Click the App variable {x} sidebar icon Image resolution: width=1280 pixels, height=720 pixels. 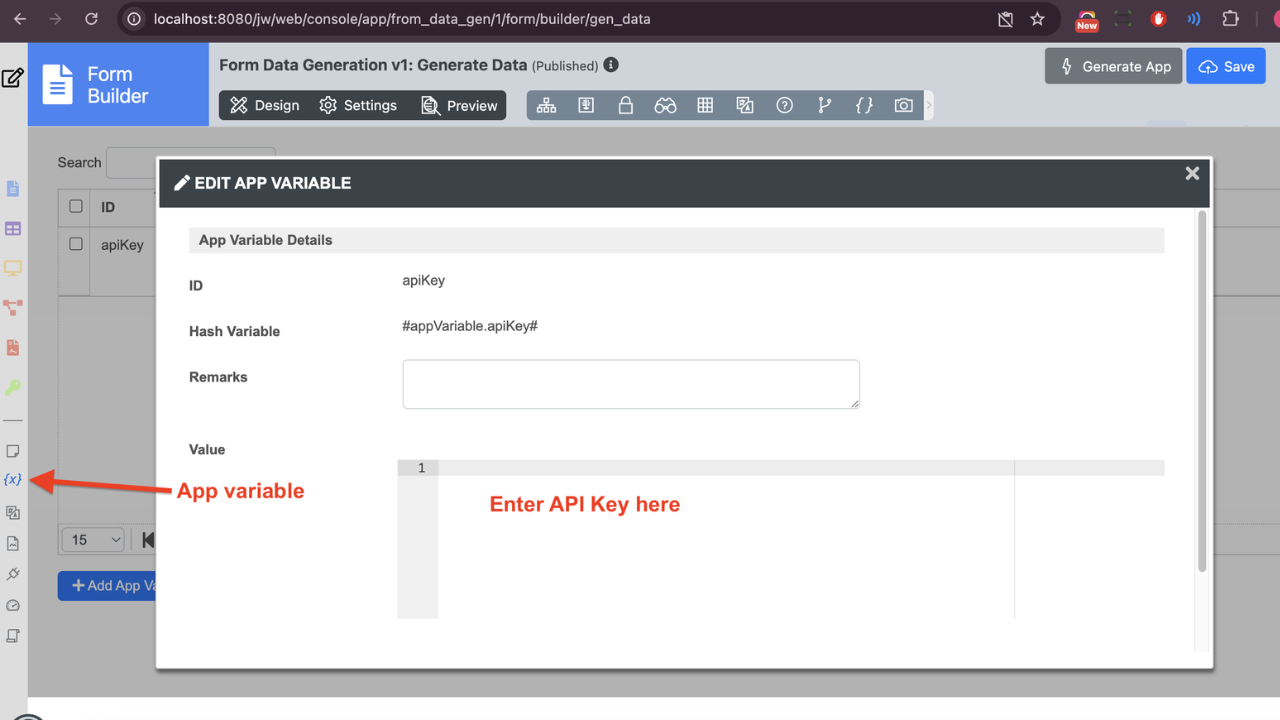point(13,480)
